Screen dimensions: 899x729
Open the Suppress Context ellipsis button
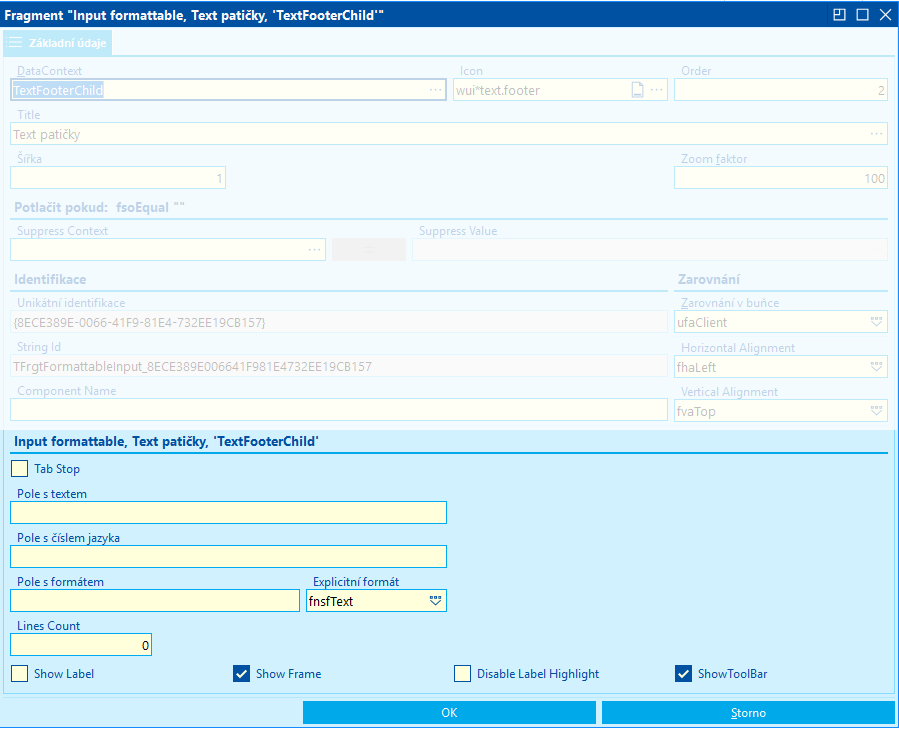click(315, 250)
